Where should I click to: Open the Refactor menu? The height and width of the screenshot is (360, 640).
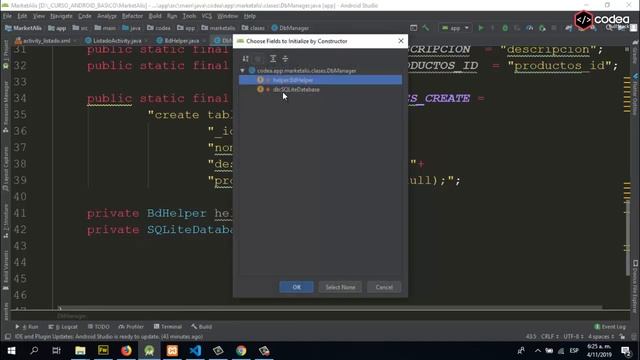(x=132, y=16)
